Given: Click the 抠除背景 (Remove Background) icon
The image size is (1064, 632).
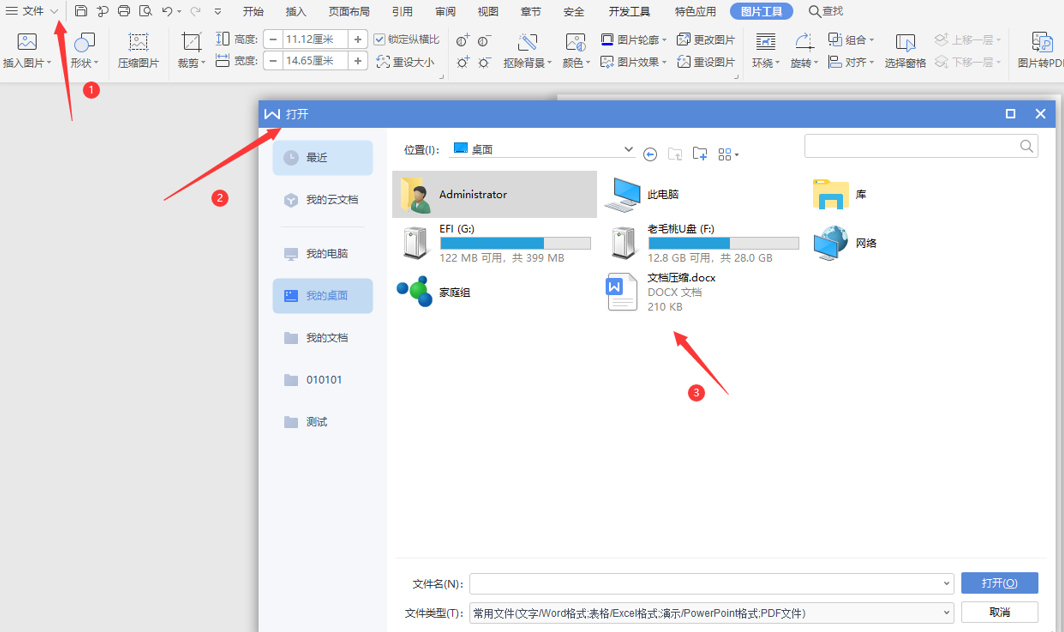Looking at the screenshot, I should coord(527,42).
